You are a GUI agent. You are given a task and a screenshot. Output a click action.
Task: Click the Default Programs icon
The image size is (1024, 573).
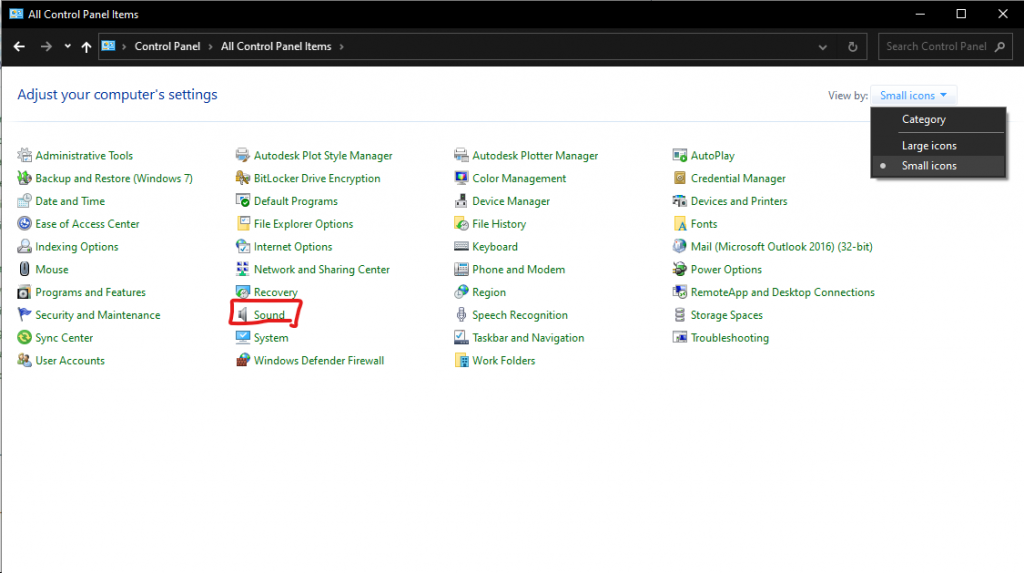click(242, 201)
